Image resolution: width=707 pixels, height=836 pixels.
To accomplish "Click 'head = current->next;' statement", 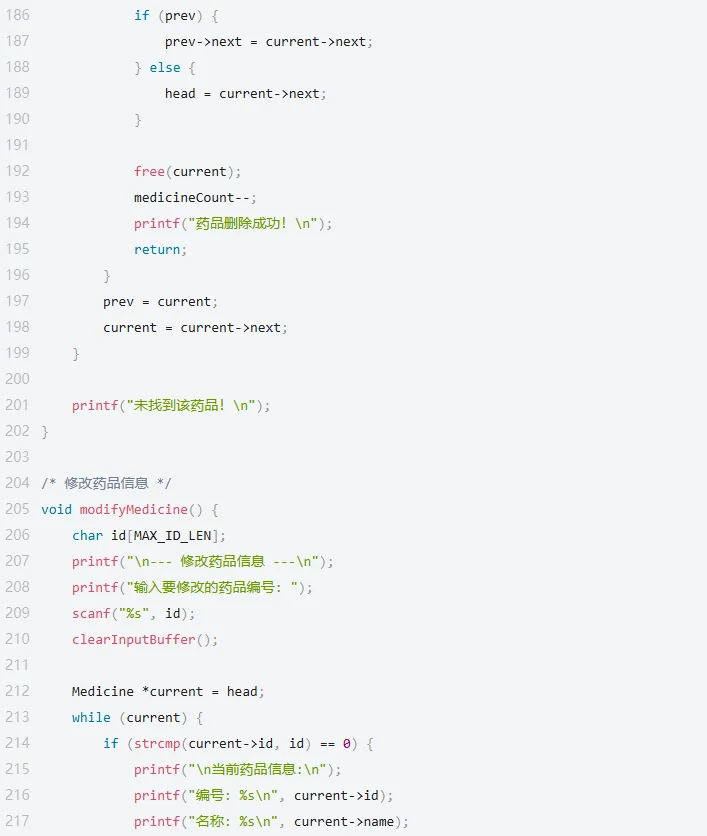I will (245, 94).
